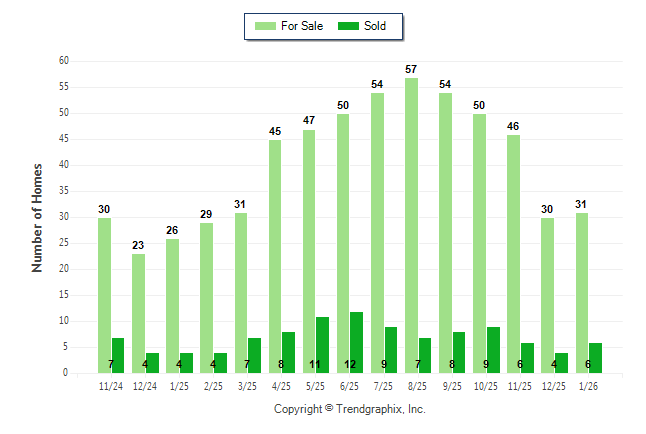Viewport: 646px width, 434px height.
Task: Click the 8/25 For Sale bar
Action: [x=411, y=225]
